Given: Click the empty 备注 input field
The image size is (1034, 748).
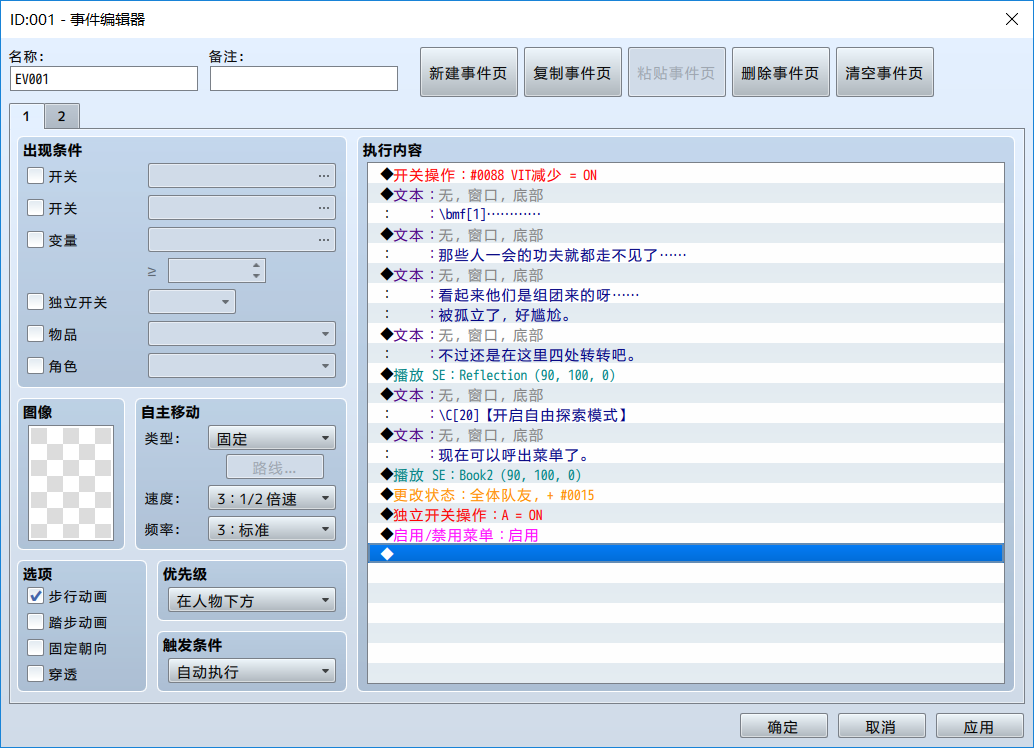Looking at the screenshot, I should (x=304, y=78).
